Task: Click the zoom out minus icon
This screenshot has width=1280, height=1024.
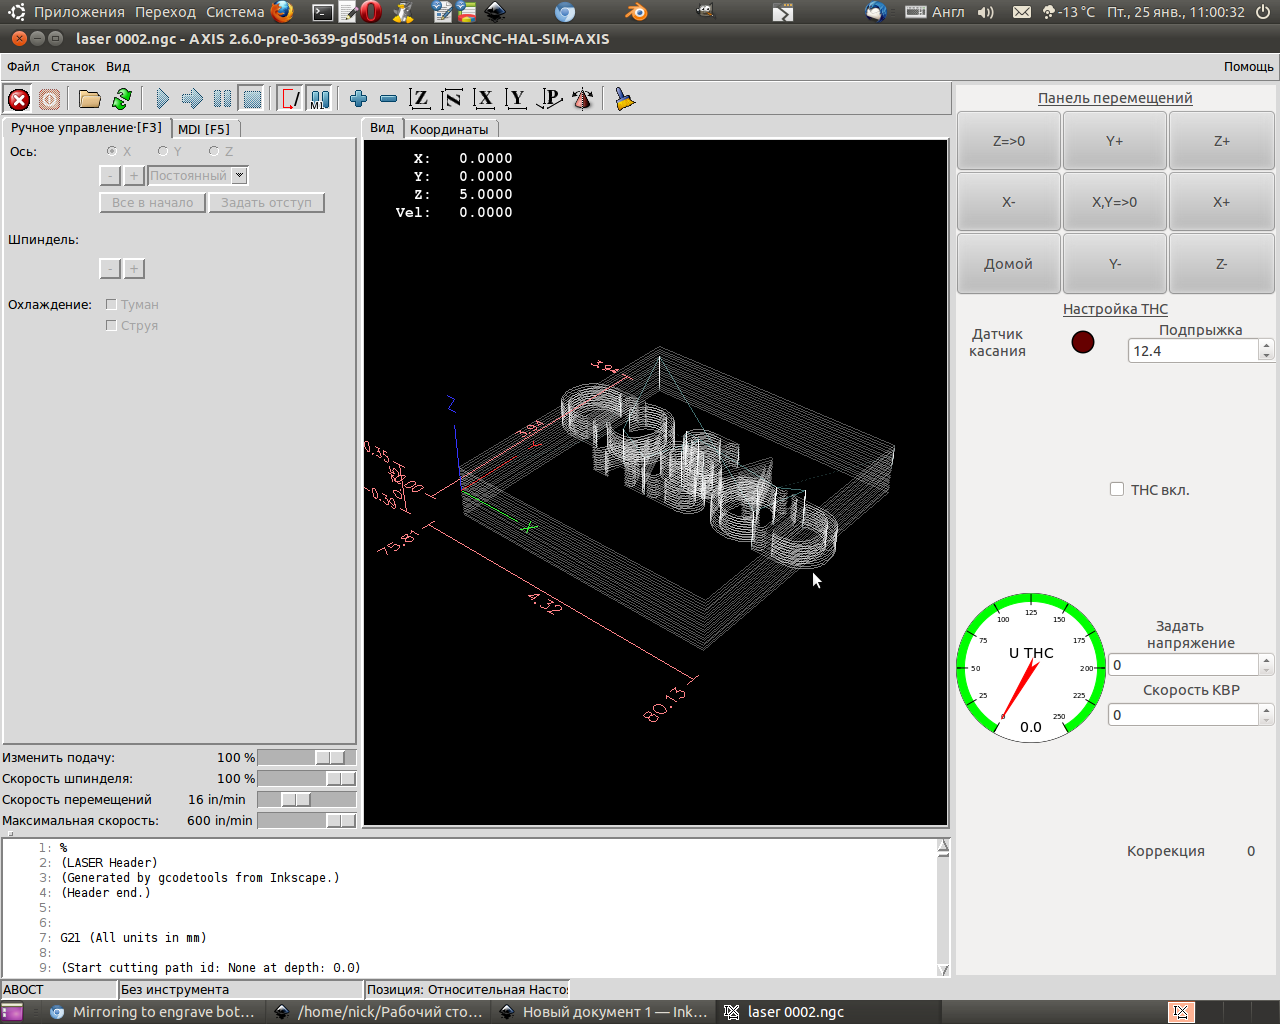Action: (x=389, y=99)
